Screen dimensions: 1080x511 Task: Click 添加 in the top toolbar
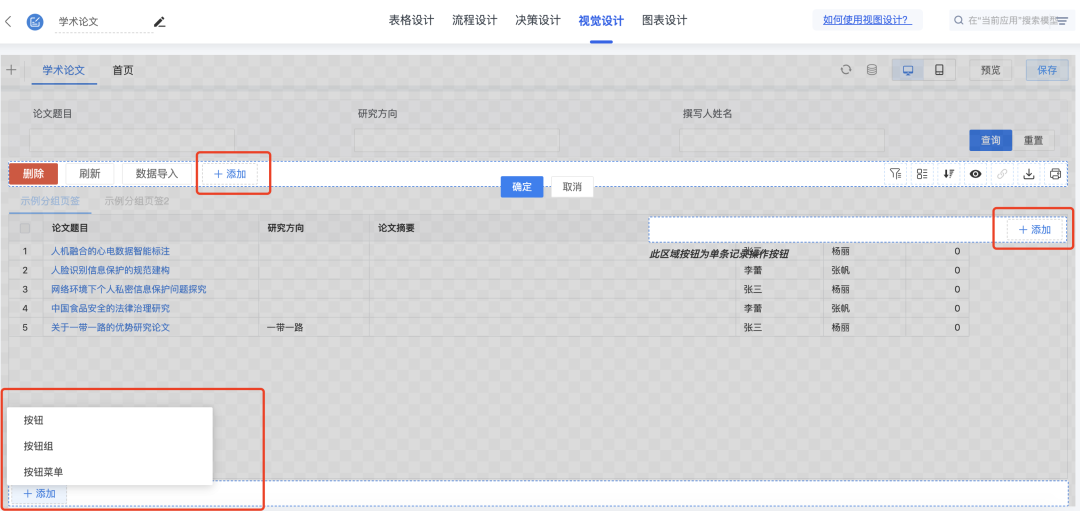(x=230, y=174)
